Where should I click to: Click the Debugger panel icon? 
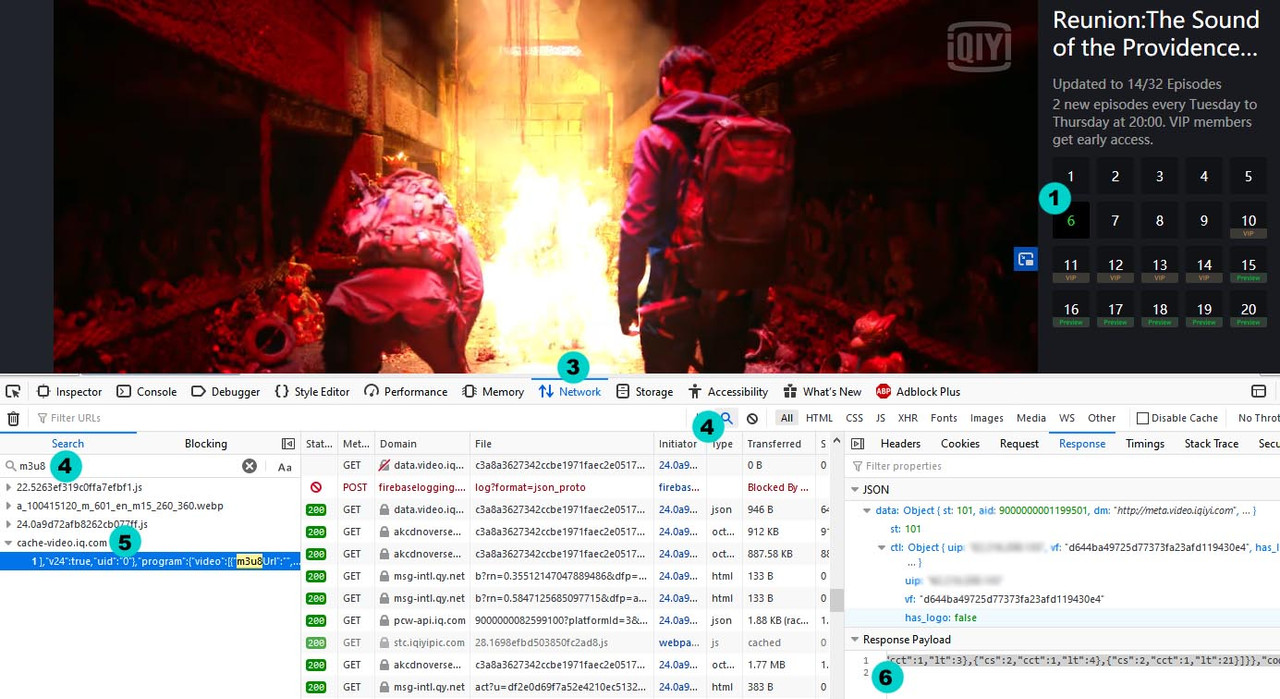pyautogui.click(x=197, y=391)
